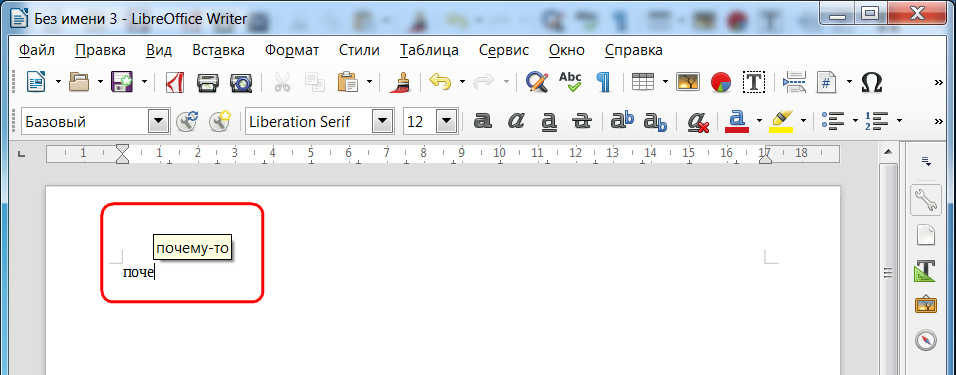Open the Формат menu

(292, 50)
